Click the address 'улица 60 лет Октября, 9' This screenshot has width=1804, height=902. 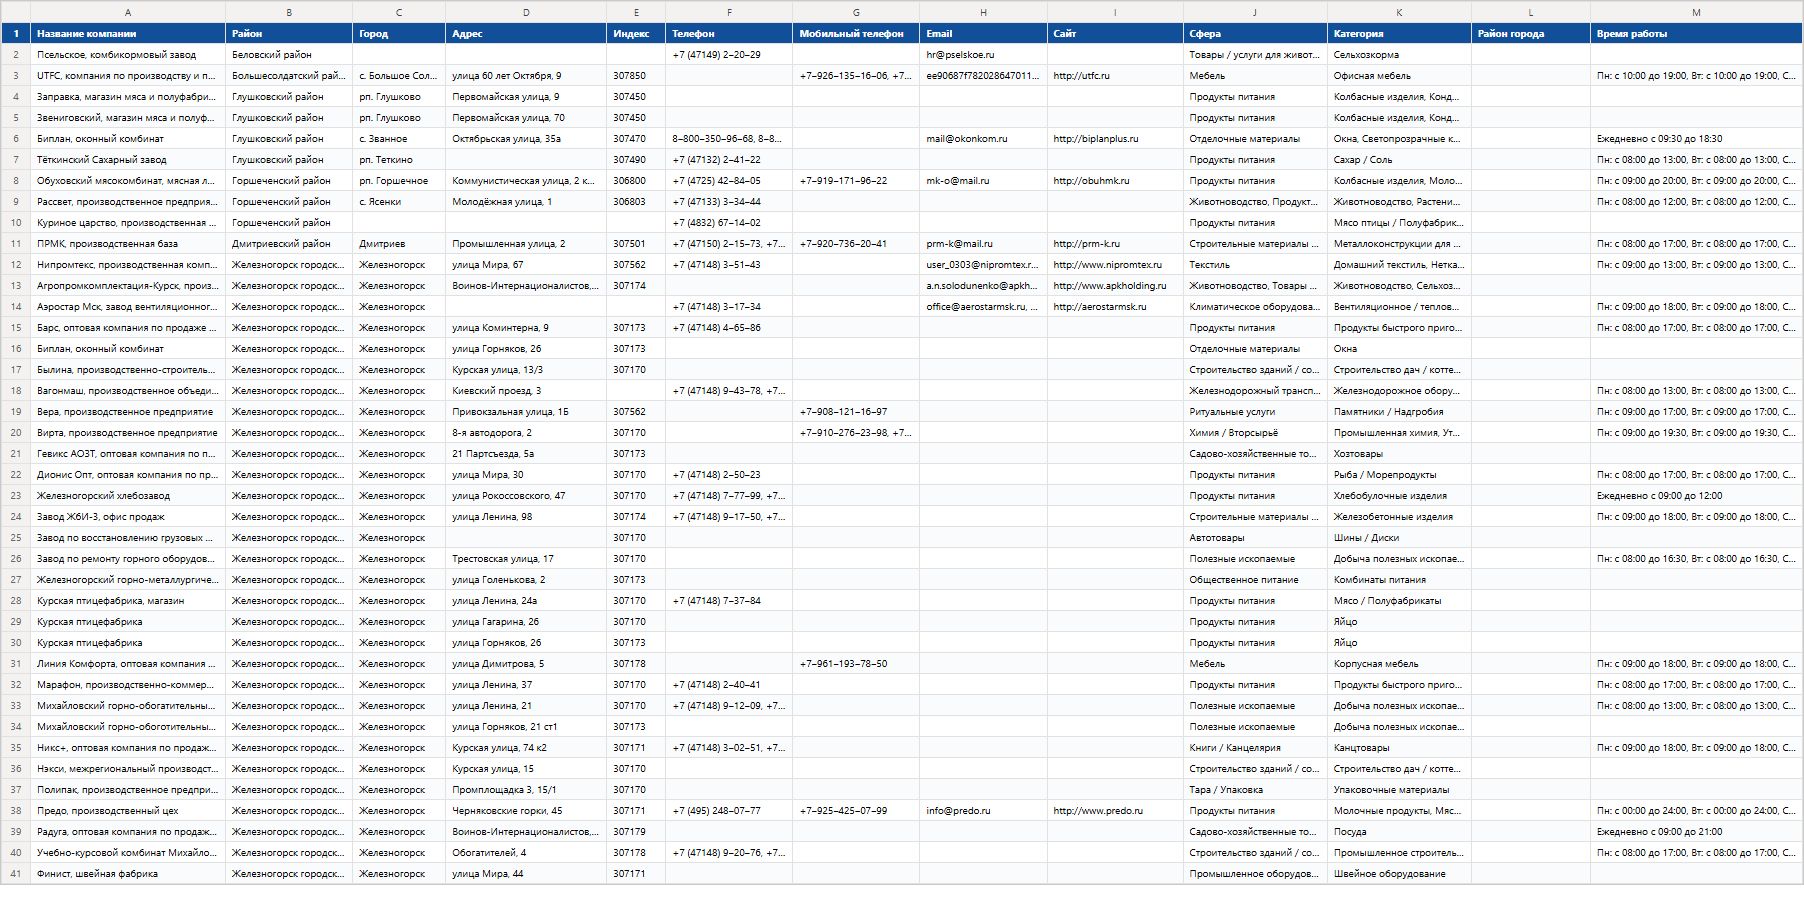[x=526, y=76]
